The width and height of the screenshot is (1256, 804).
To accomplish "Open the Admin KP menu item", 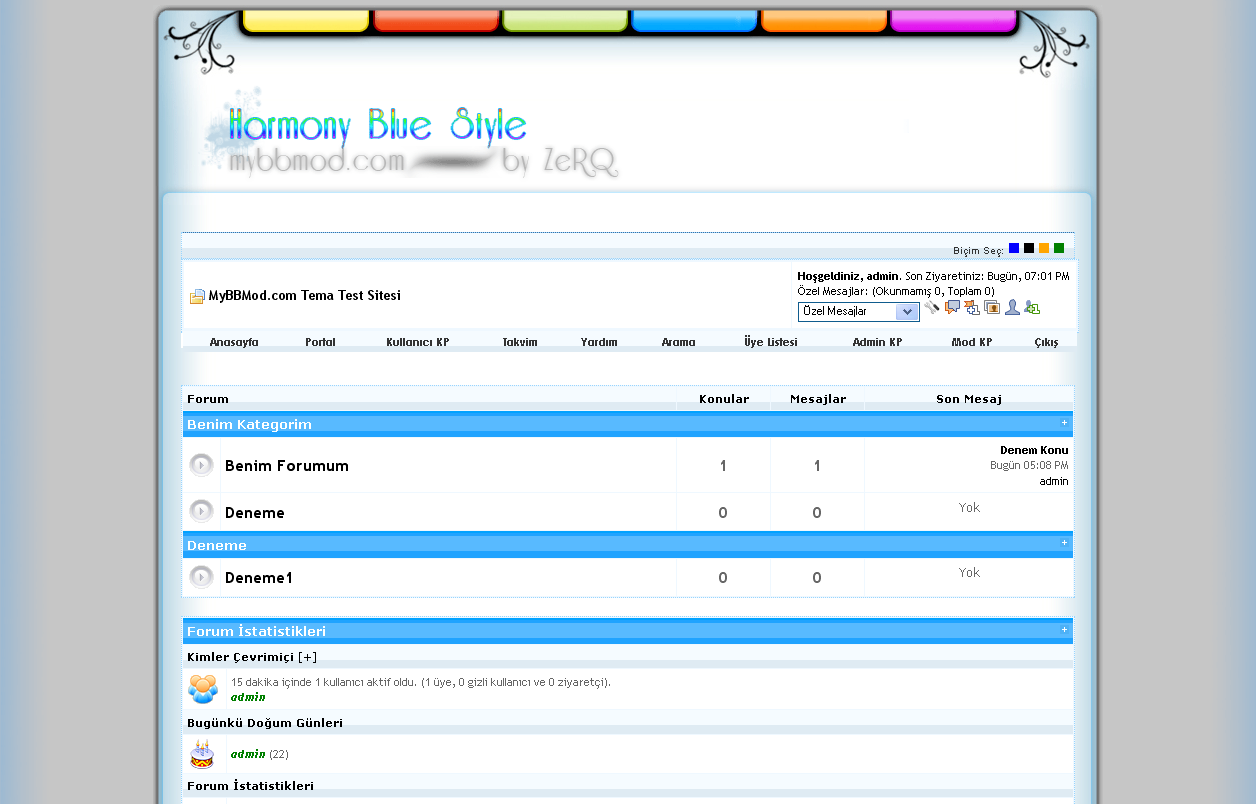I will 877,342.
